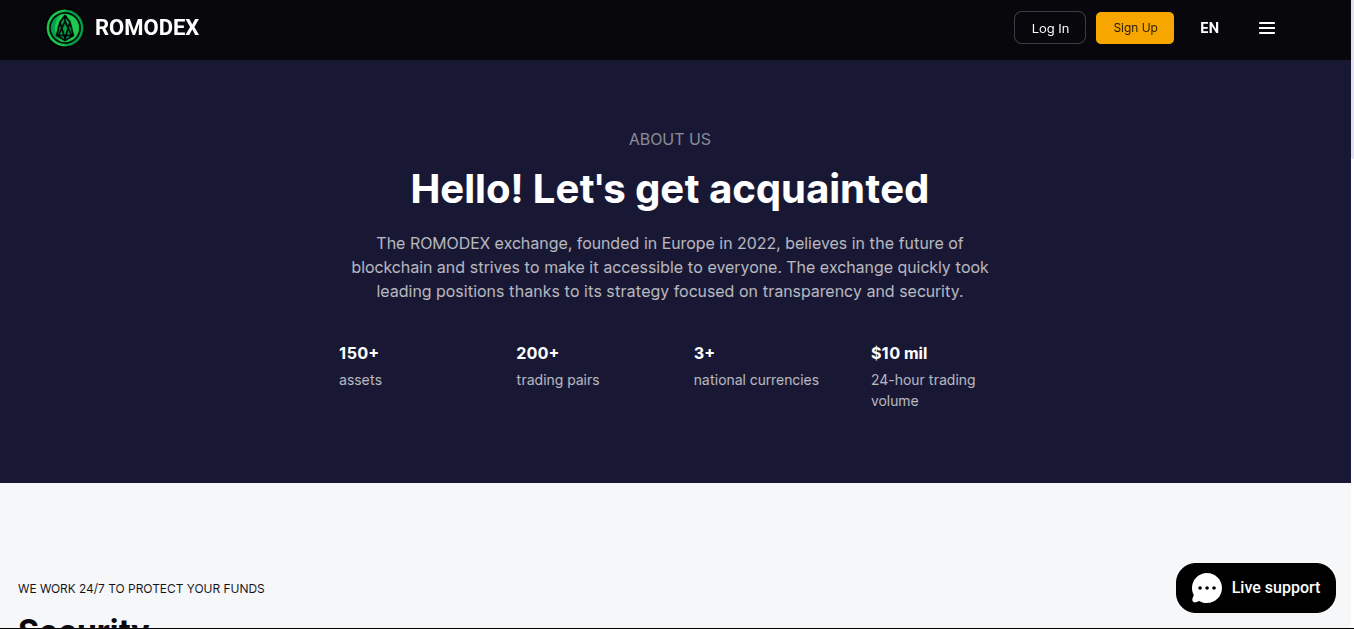Click the partially visible Security heading
Viewport: 1354px width, 629px height.
tap(83, 623)
